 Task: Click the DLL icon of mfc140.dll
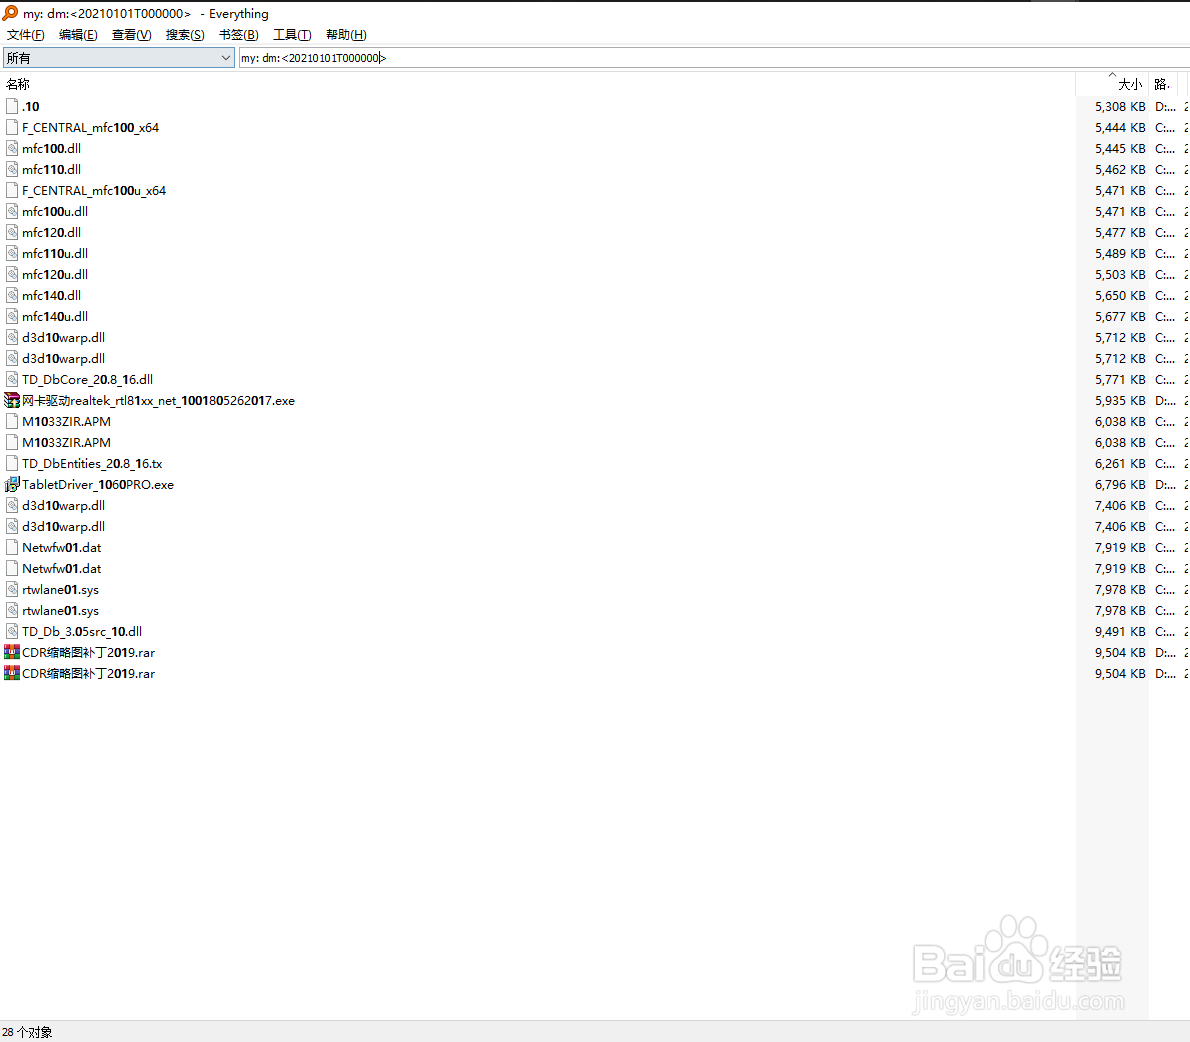(x=11, y=295)
